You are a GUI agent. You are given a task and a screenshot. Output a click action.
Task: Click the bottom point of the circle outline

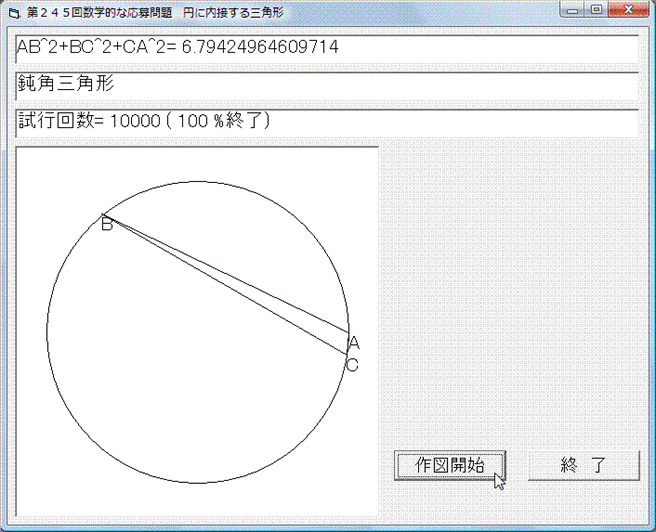point(198,483)
